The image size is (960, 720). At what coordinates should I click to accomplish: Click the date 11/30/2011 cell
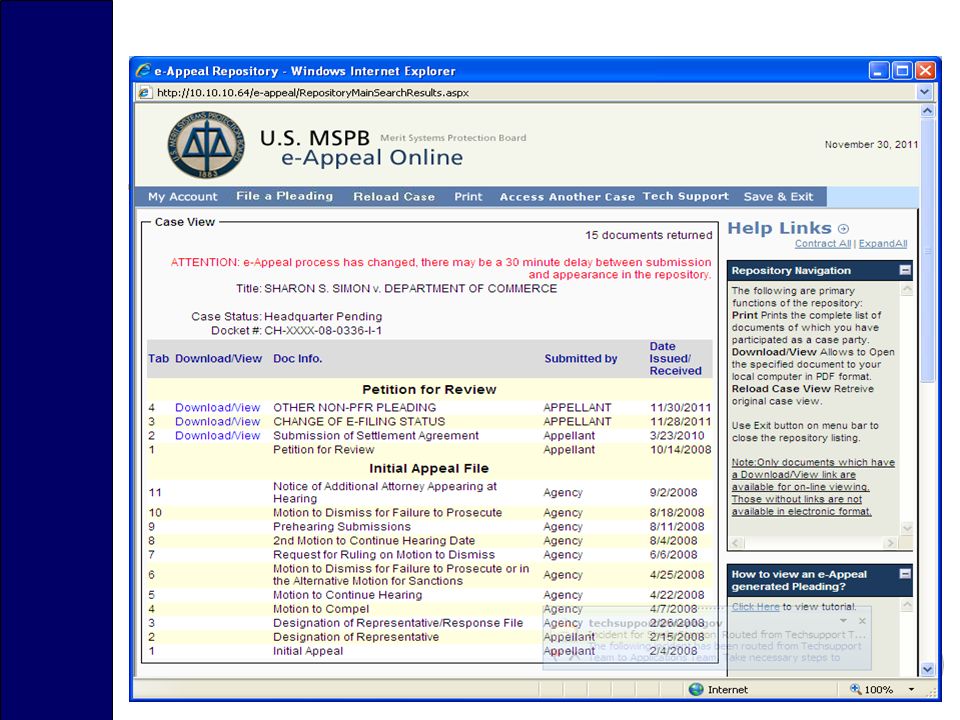pyautogui.click(x=680, y=408)
